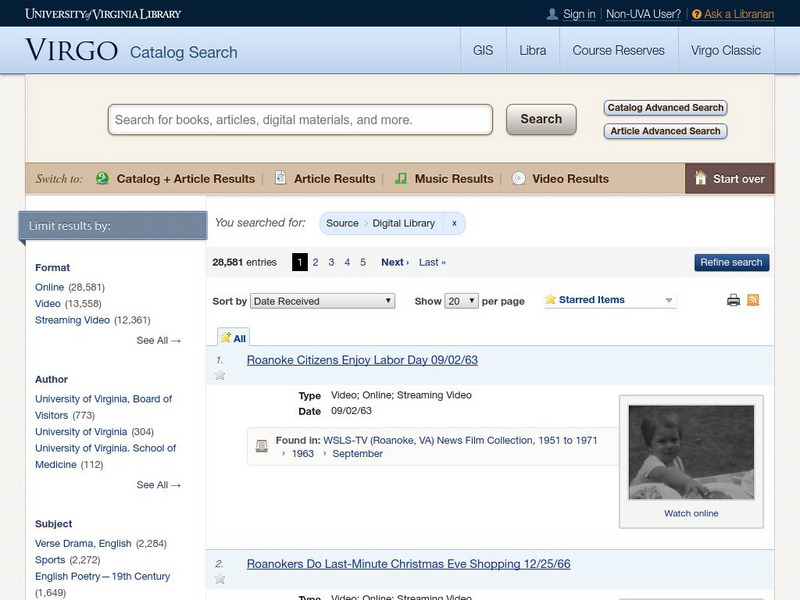The height and width of the screenshot is (600, 800).
Task: Open WSLS-TV News Film Collection link
Action: click(460, 440)
